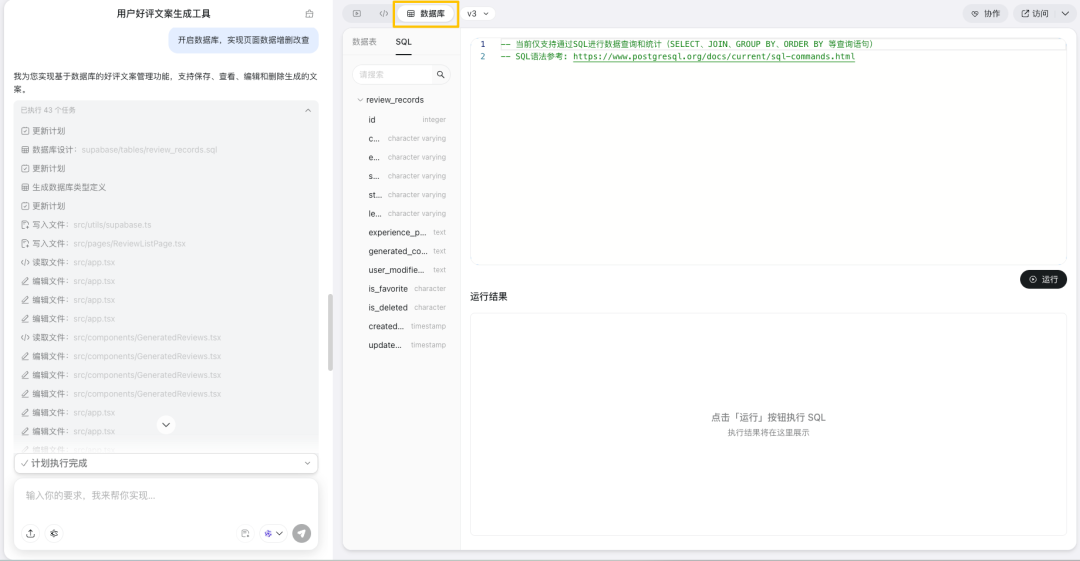Click the upload icon in chat box
The image size is (1080, 561).
click(x=30, y=533)
